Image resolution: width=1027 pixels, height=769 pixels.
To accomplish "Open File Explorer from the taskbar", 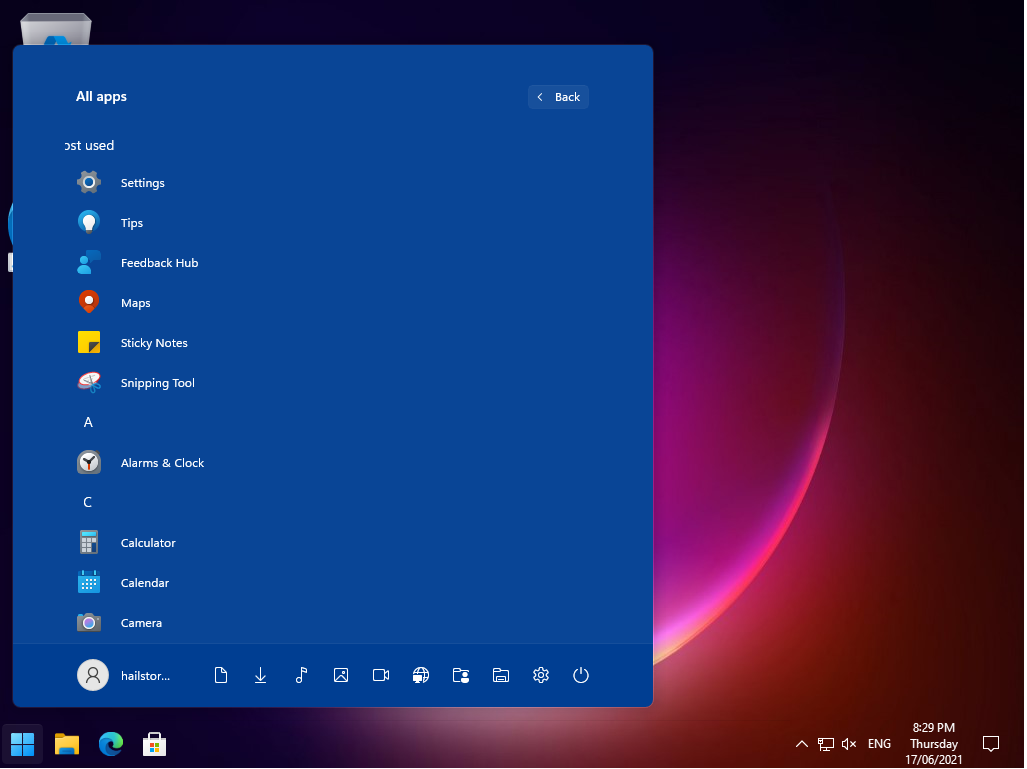I will point(67,744).
